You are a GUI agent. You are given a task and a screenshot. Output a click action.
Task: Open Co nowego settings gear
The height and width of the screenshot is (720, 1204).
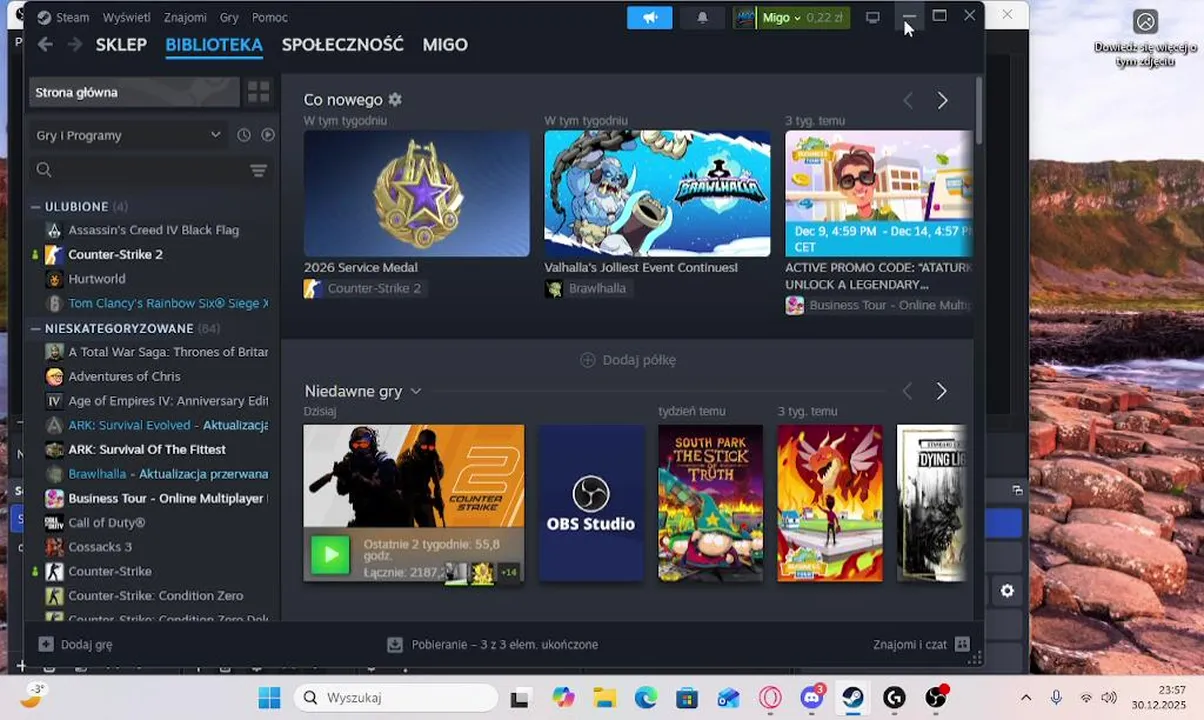pyautogui.click(x=395, y=100)
